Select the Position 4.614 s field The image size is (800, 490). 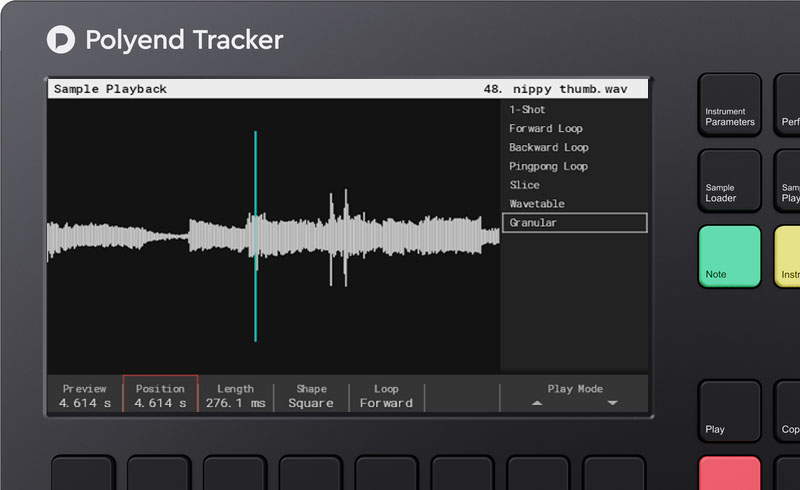160,394
